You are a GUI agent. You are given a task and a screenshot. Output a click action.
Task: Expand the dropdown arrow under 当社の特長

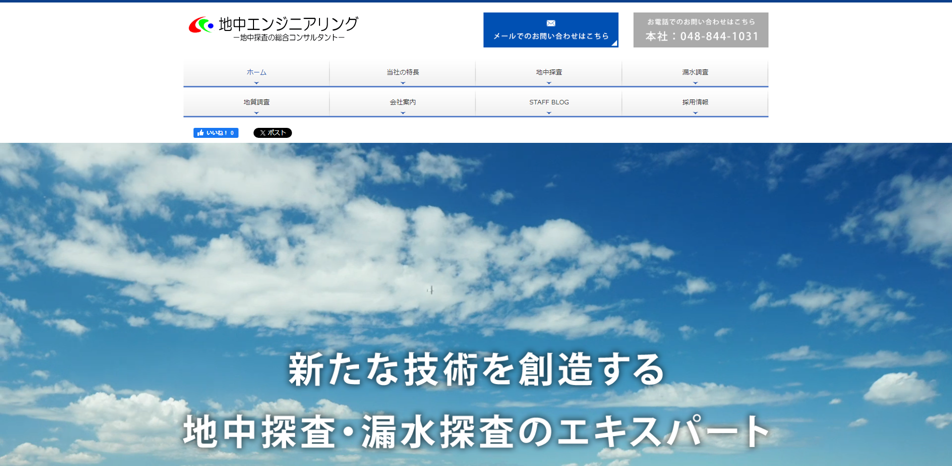[403, 83]
